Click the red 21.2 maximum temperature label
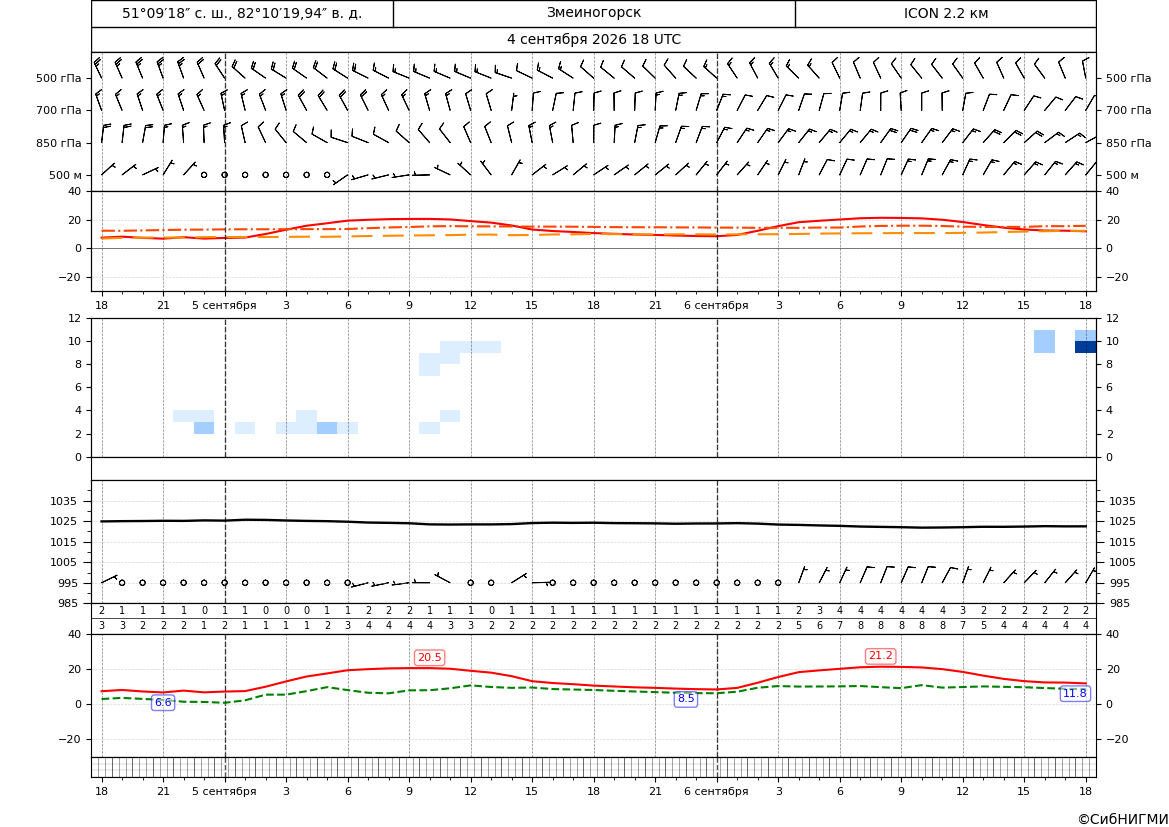1169x827 pixels. click(880, 655)
